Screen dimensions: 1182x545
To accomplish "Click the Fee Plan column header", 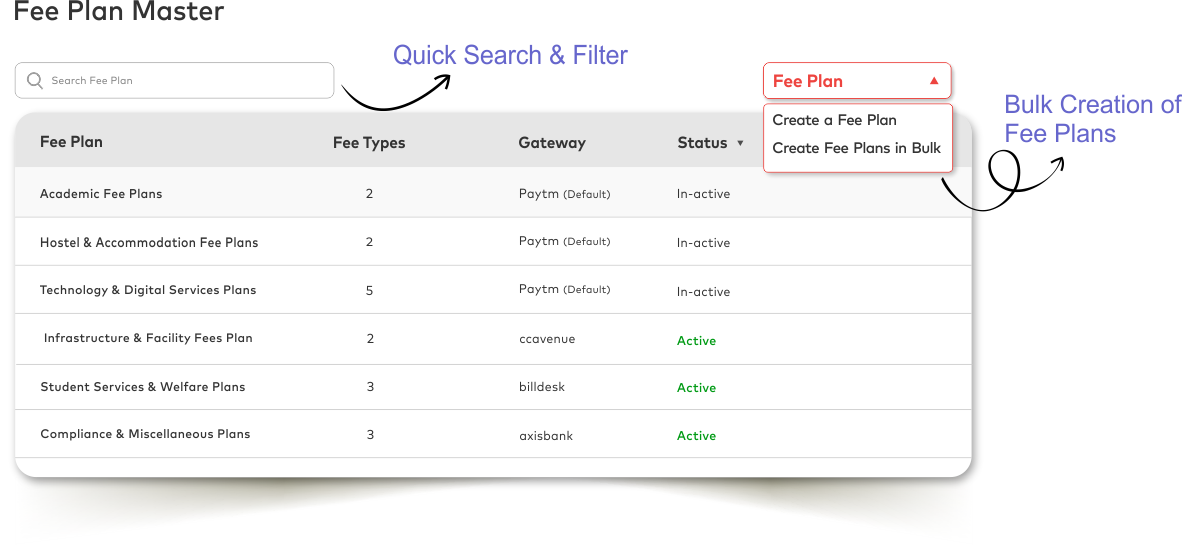I will (71, 142).
